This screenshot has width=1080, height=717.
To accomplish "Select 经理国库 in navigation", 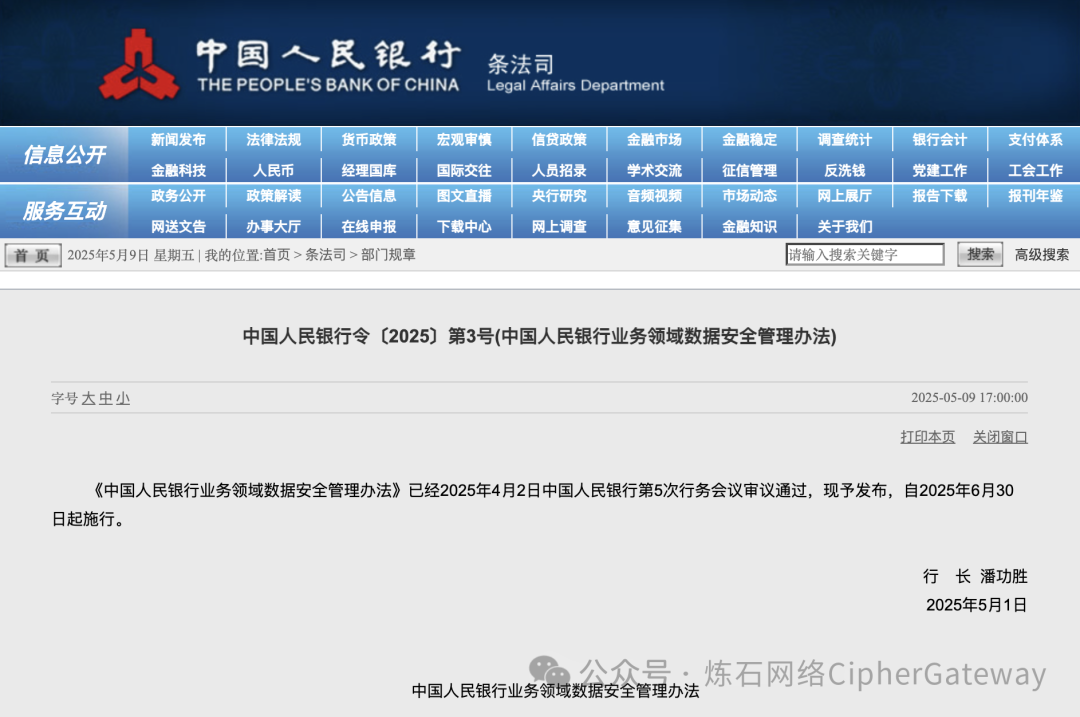I will (368, 170).
